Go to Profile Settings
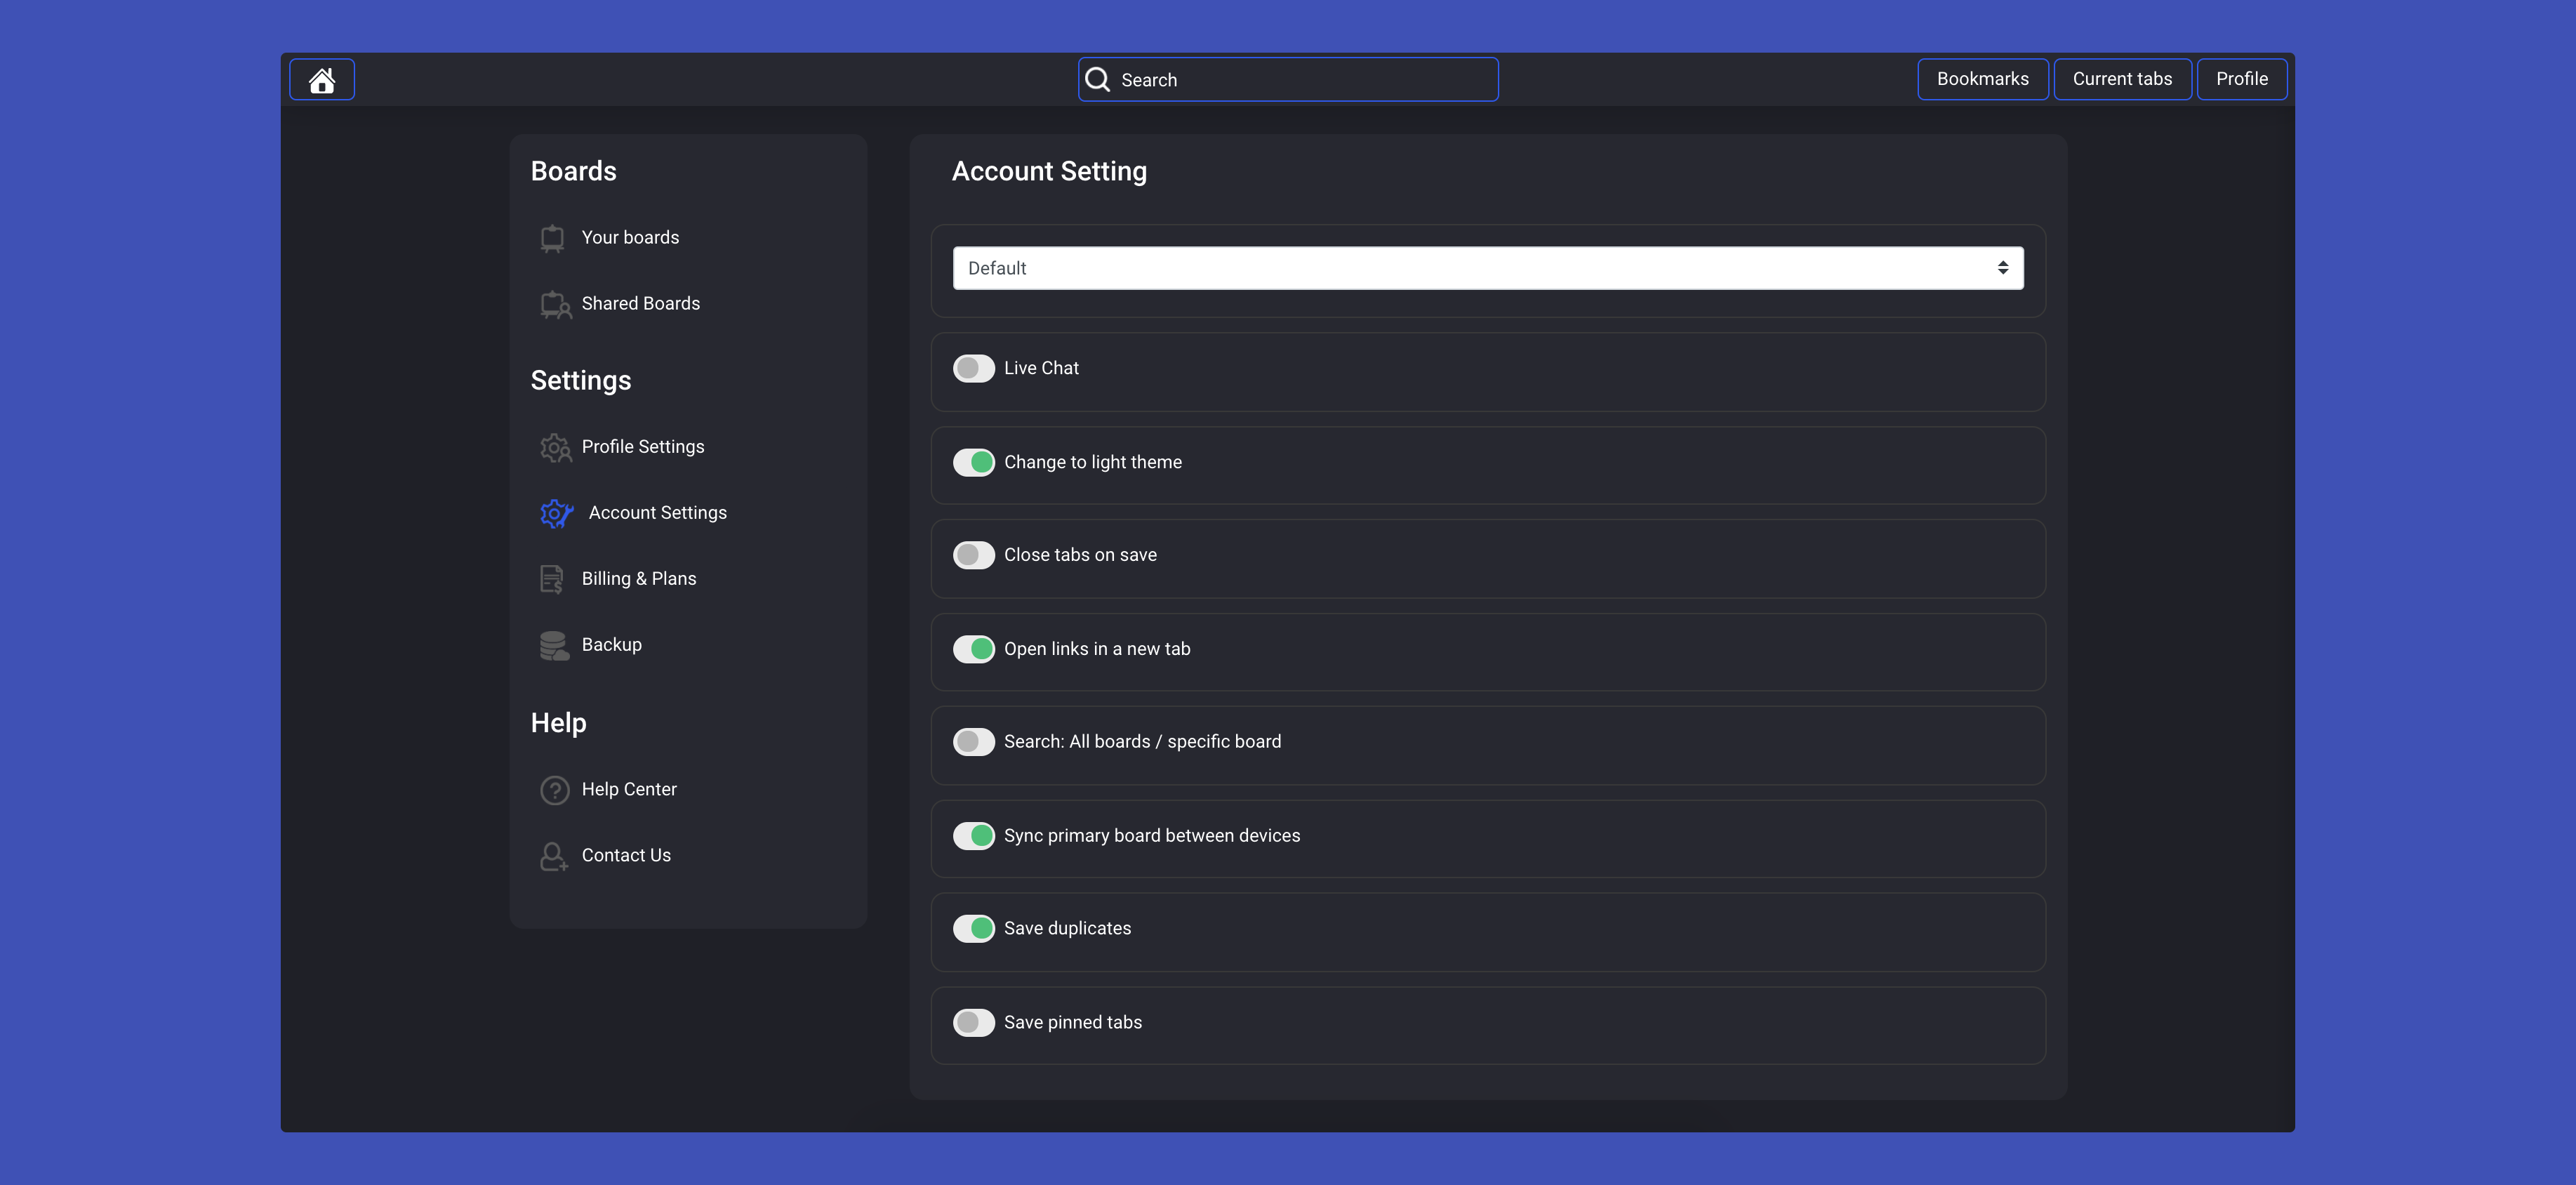 [x=642, y=447]
